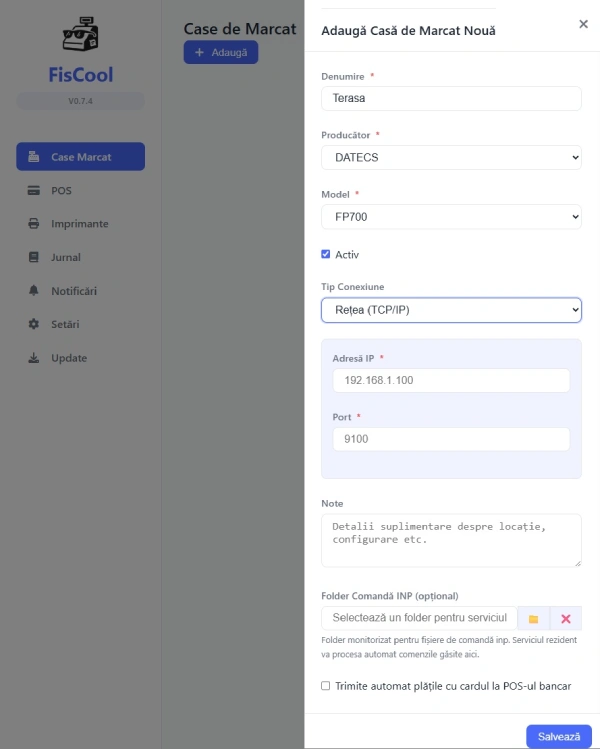Click the Adaugă Casă de Marcat Nouă title

[408, 31]
